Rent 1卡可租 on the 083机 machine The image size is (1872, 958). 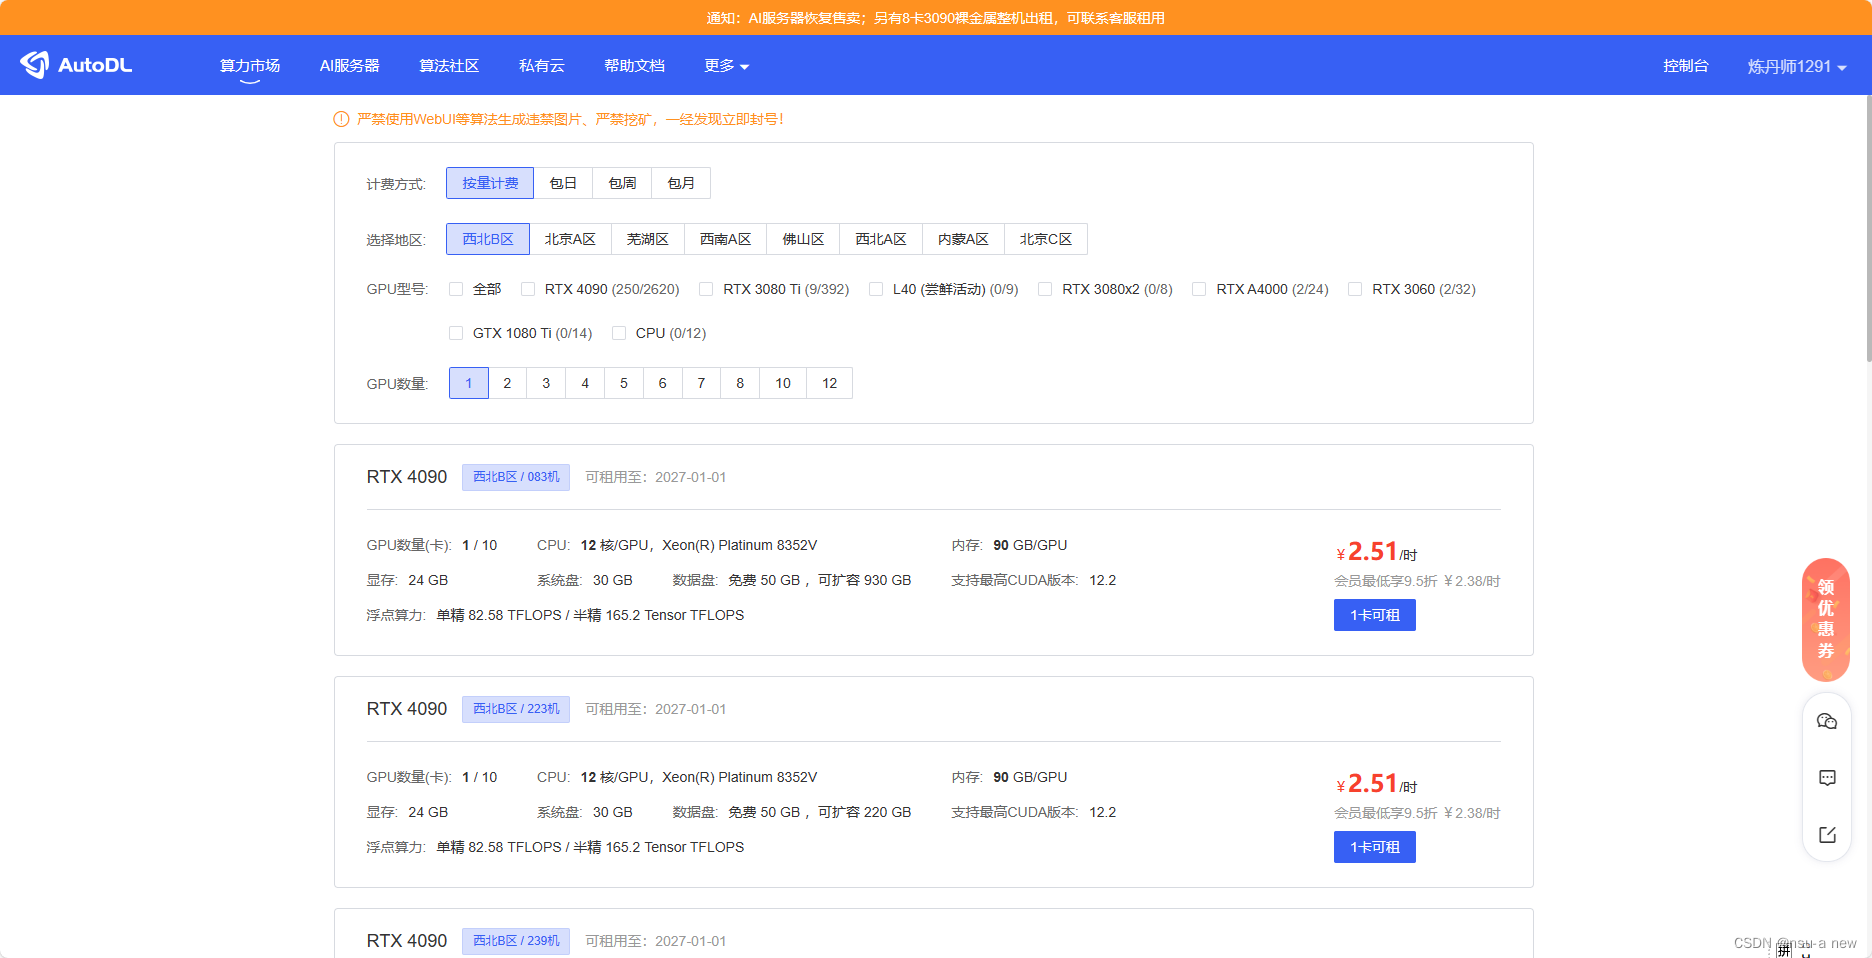click(1375, 615)
